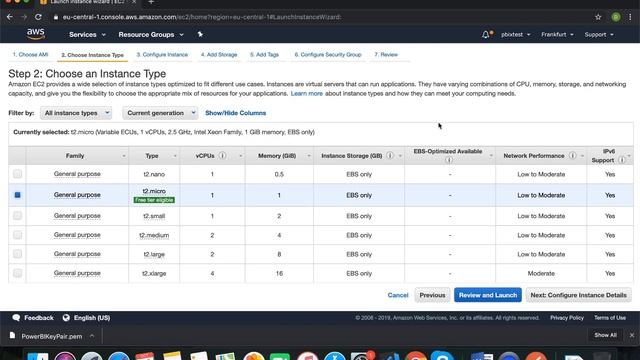The width and height of the screenshot is (640, 360).
Task: Go to 5. Add Tags tab
Action: 264,54
